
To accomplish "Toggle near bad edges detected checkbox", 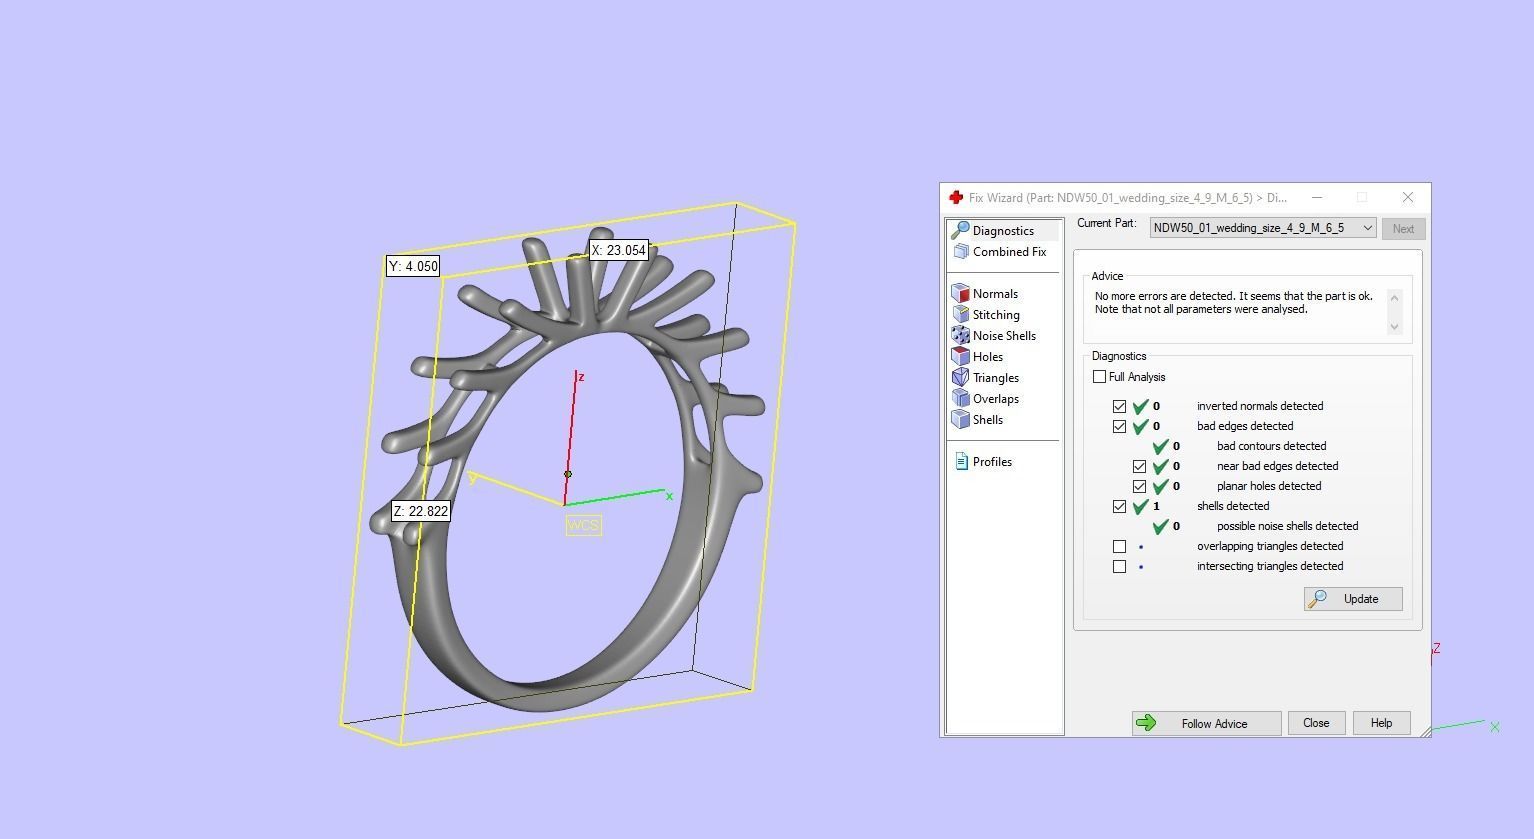I will tap(1140, 466).
